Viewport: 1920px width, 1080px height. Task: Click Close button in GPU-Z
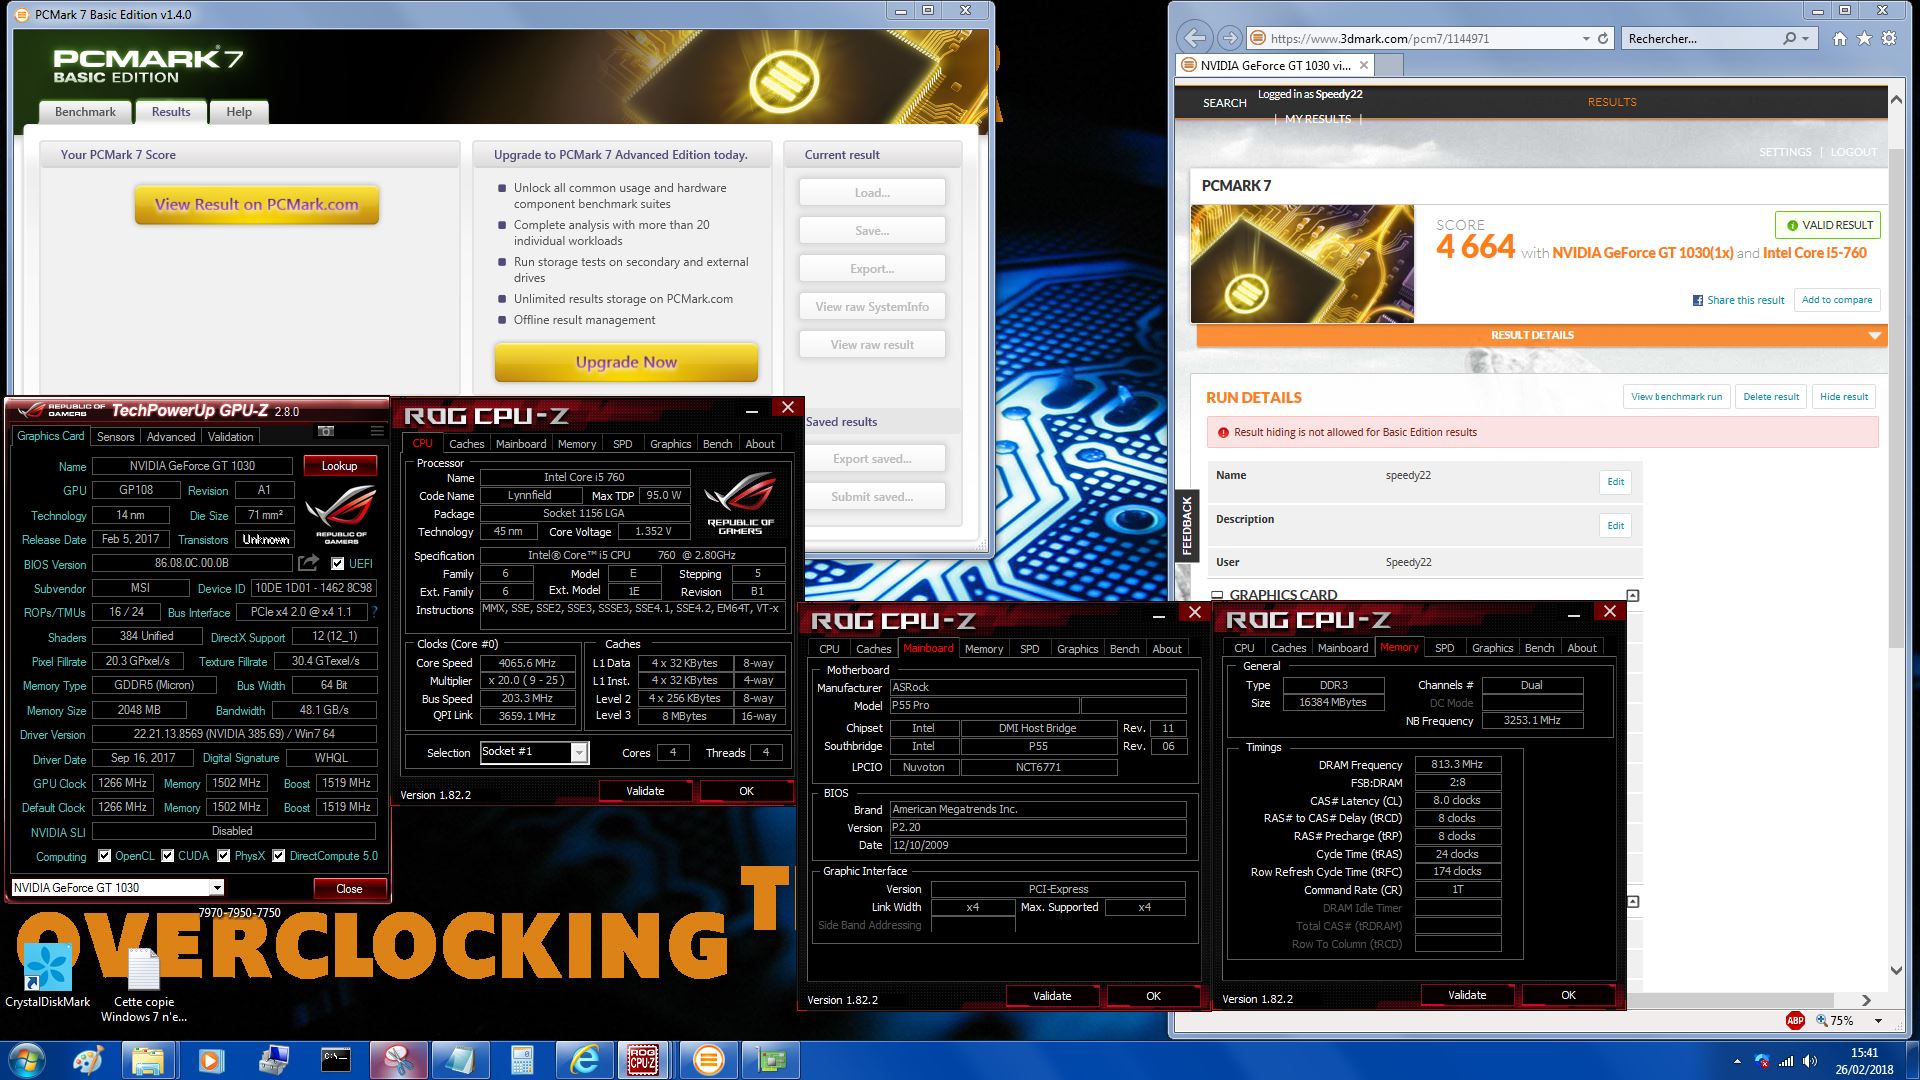[x=349, y=889]
